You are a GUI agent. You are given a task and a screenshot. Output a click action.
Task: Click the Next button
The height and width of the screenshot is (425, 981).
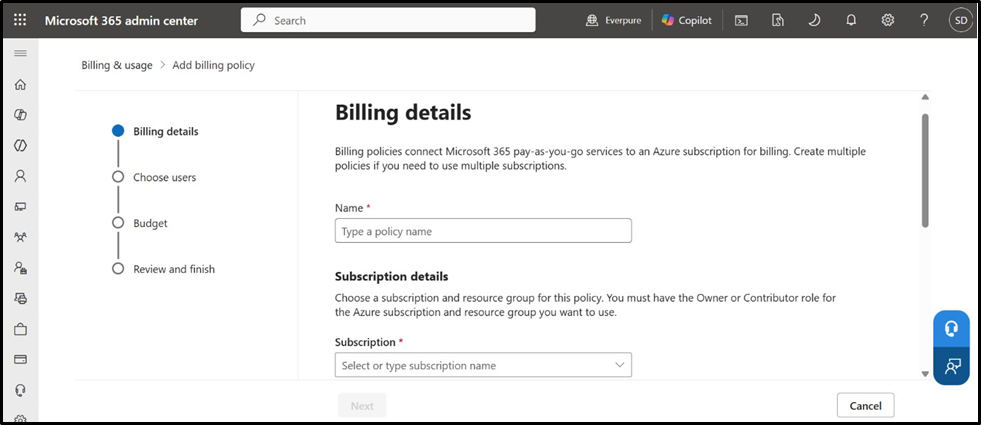pyautogui.click(x=362, y=406)
